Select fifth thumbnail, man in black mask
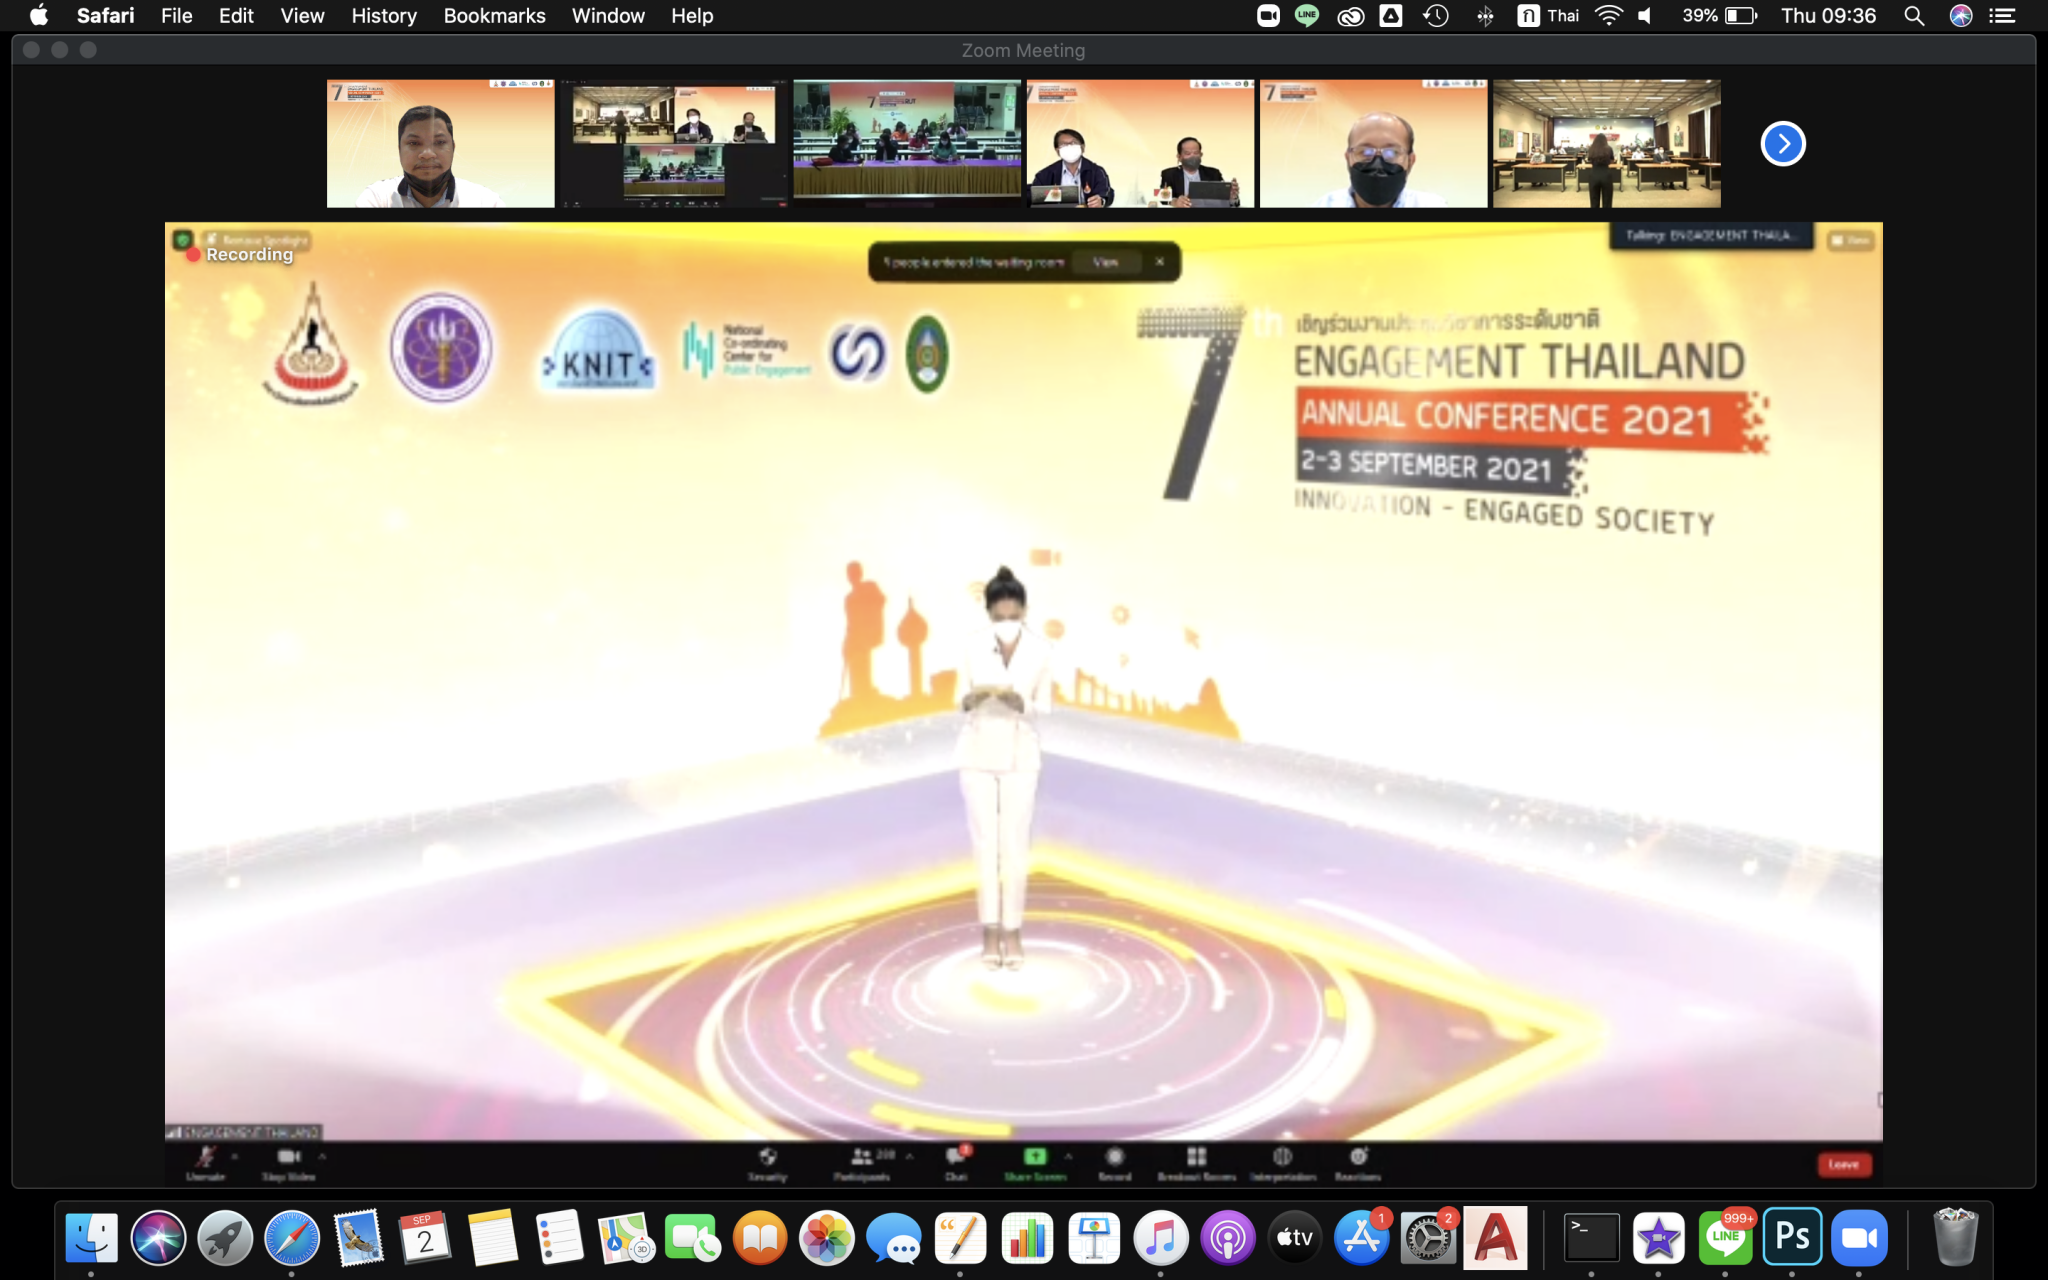2048x1280 pixels. [1373, 144]
